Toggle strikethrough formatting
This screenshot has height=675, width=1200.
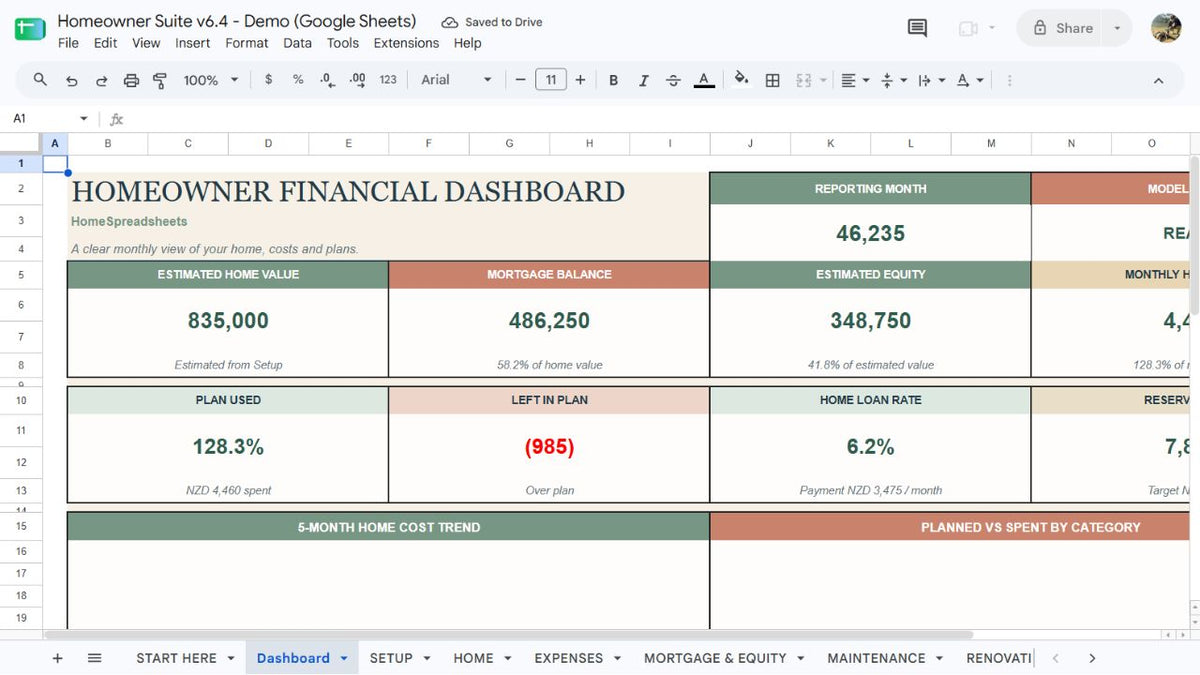pyautogui.click(x=673, y=80)
